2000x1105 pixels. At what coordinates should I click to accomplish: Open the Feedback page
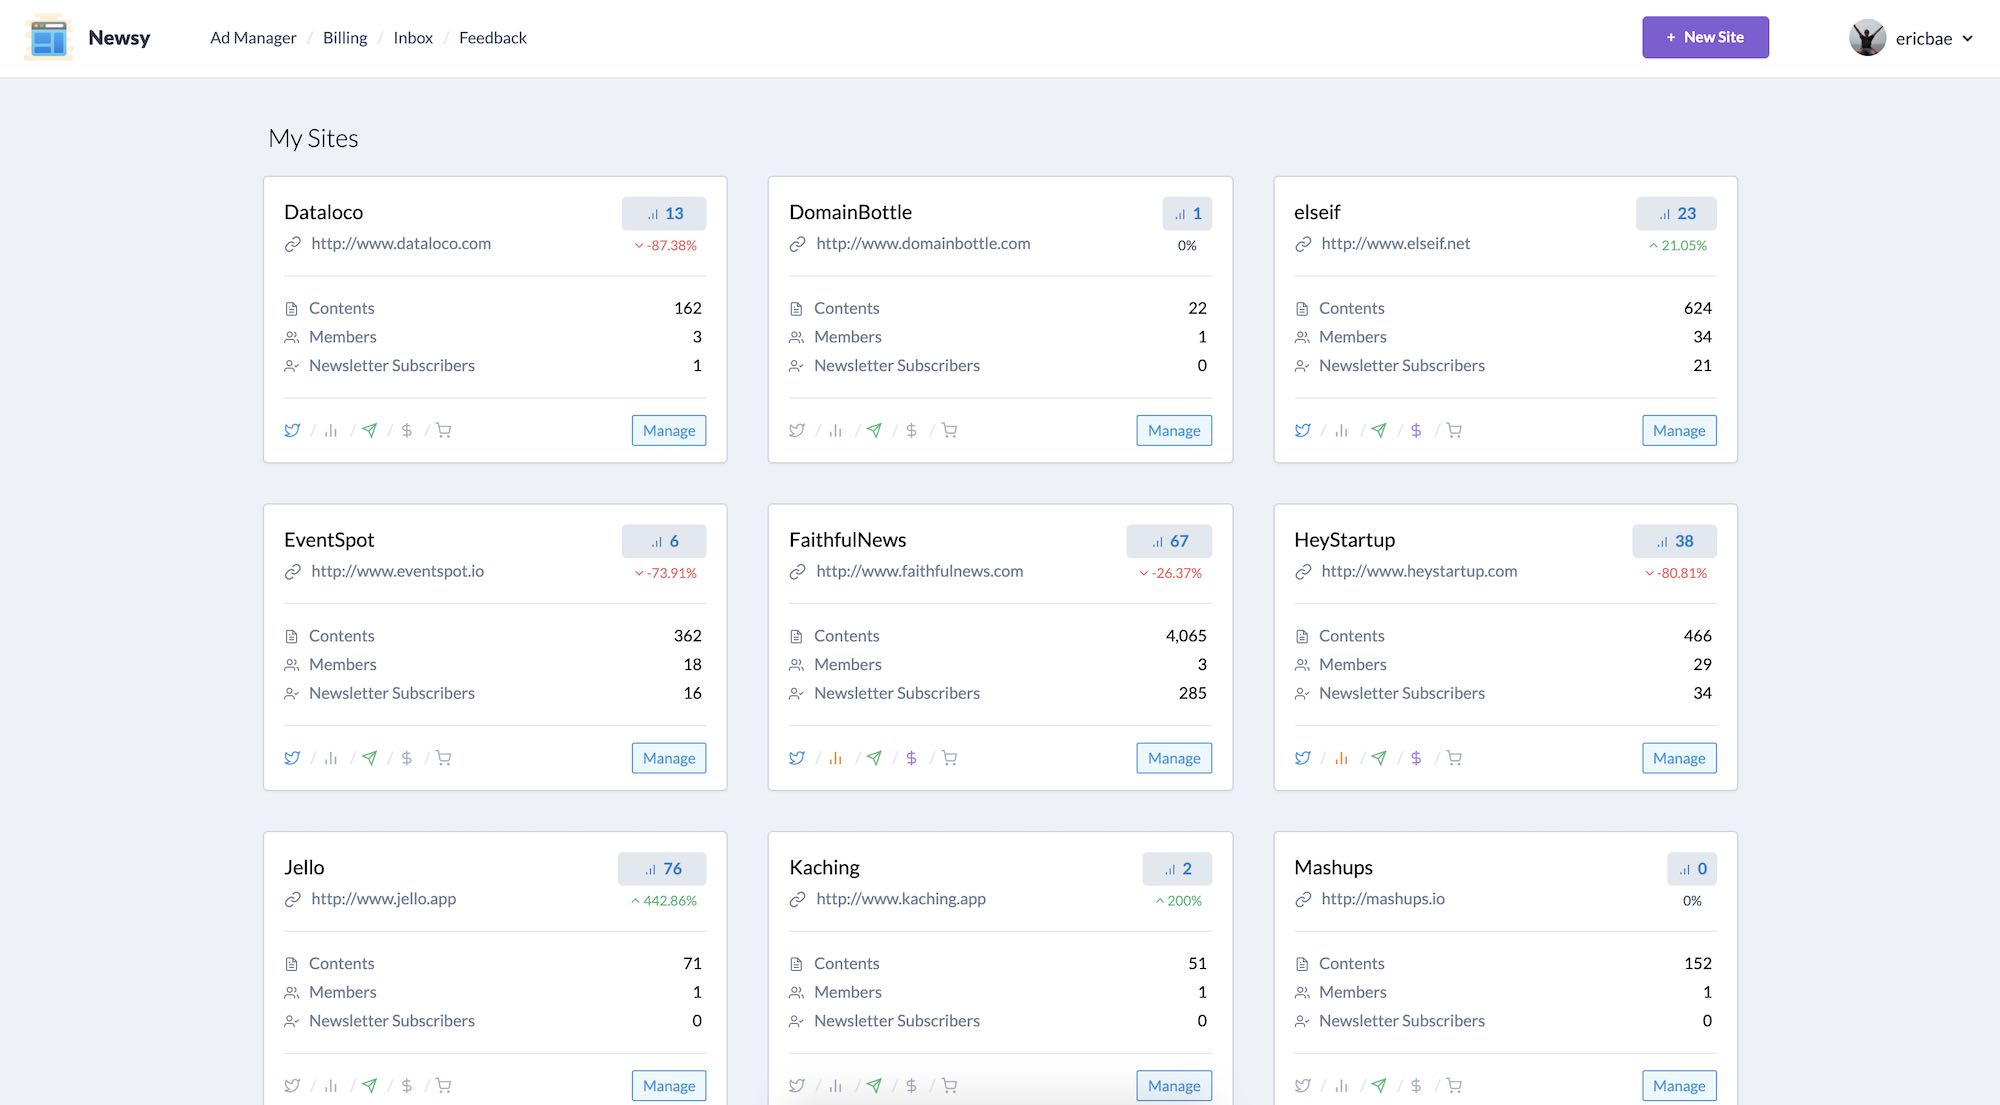pyautogui.click(x=493, y=38)
